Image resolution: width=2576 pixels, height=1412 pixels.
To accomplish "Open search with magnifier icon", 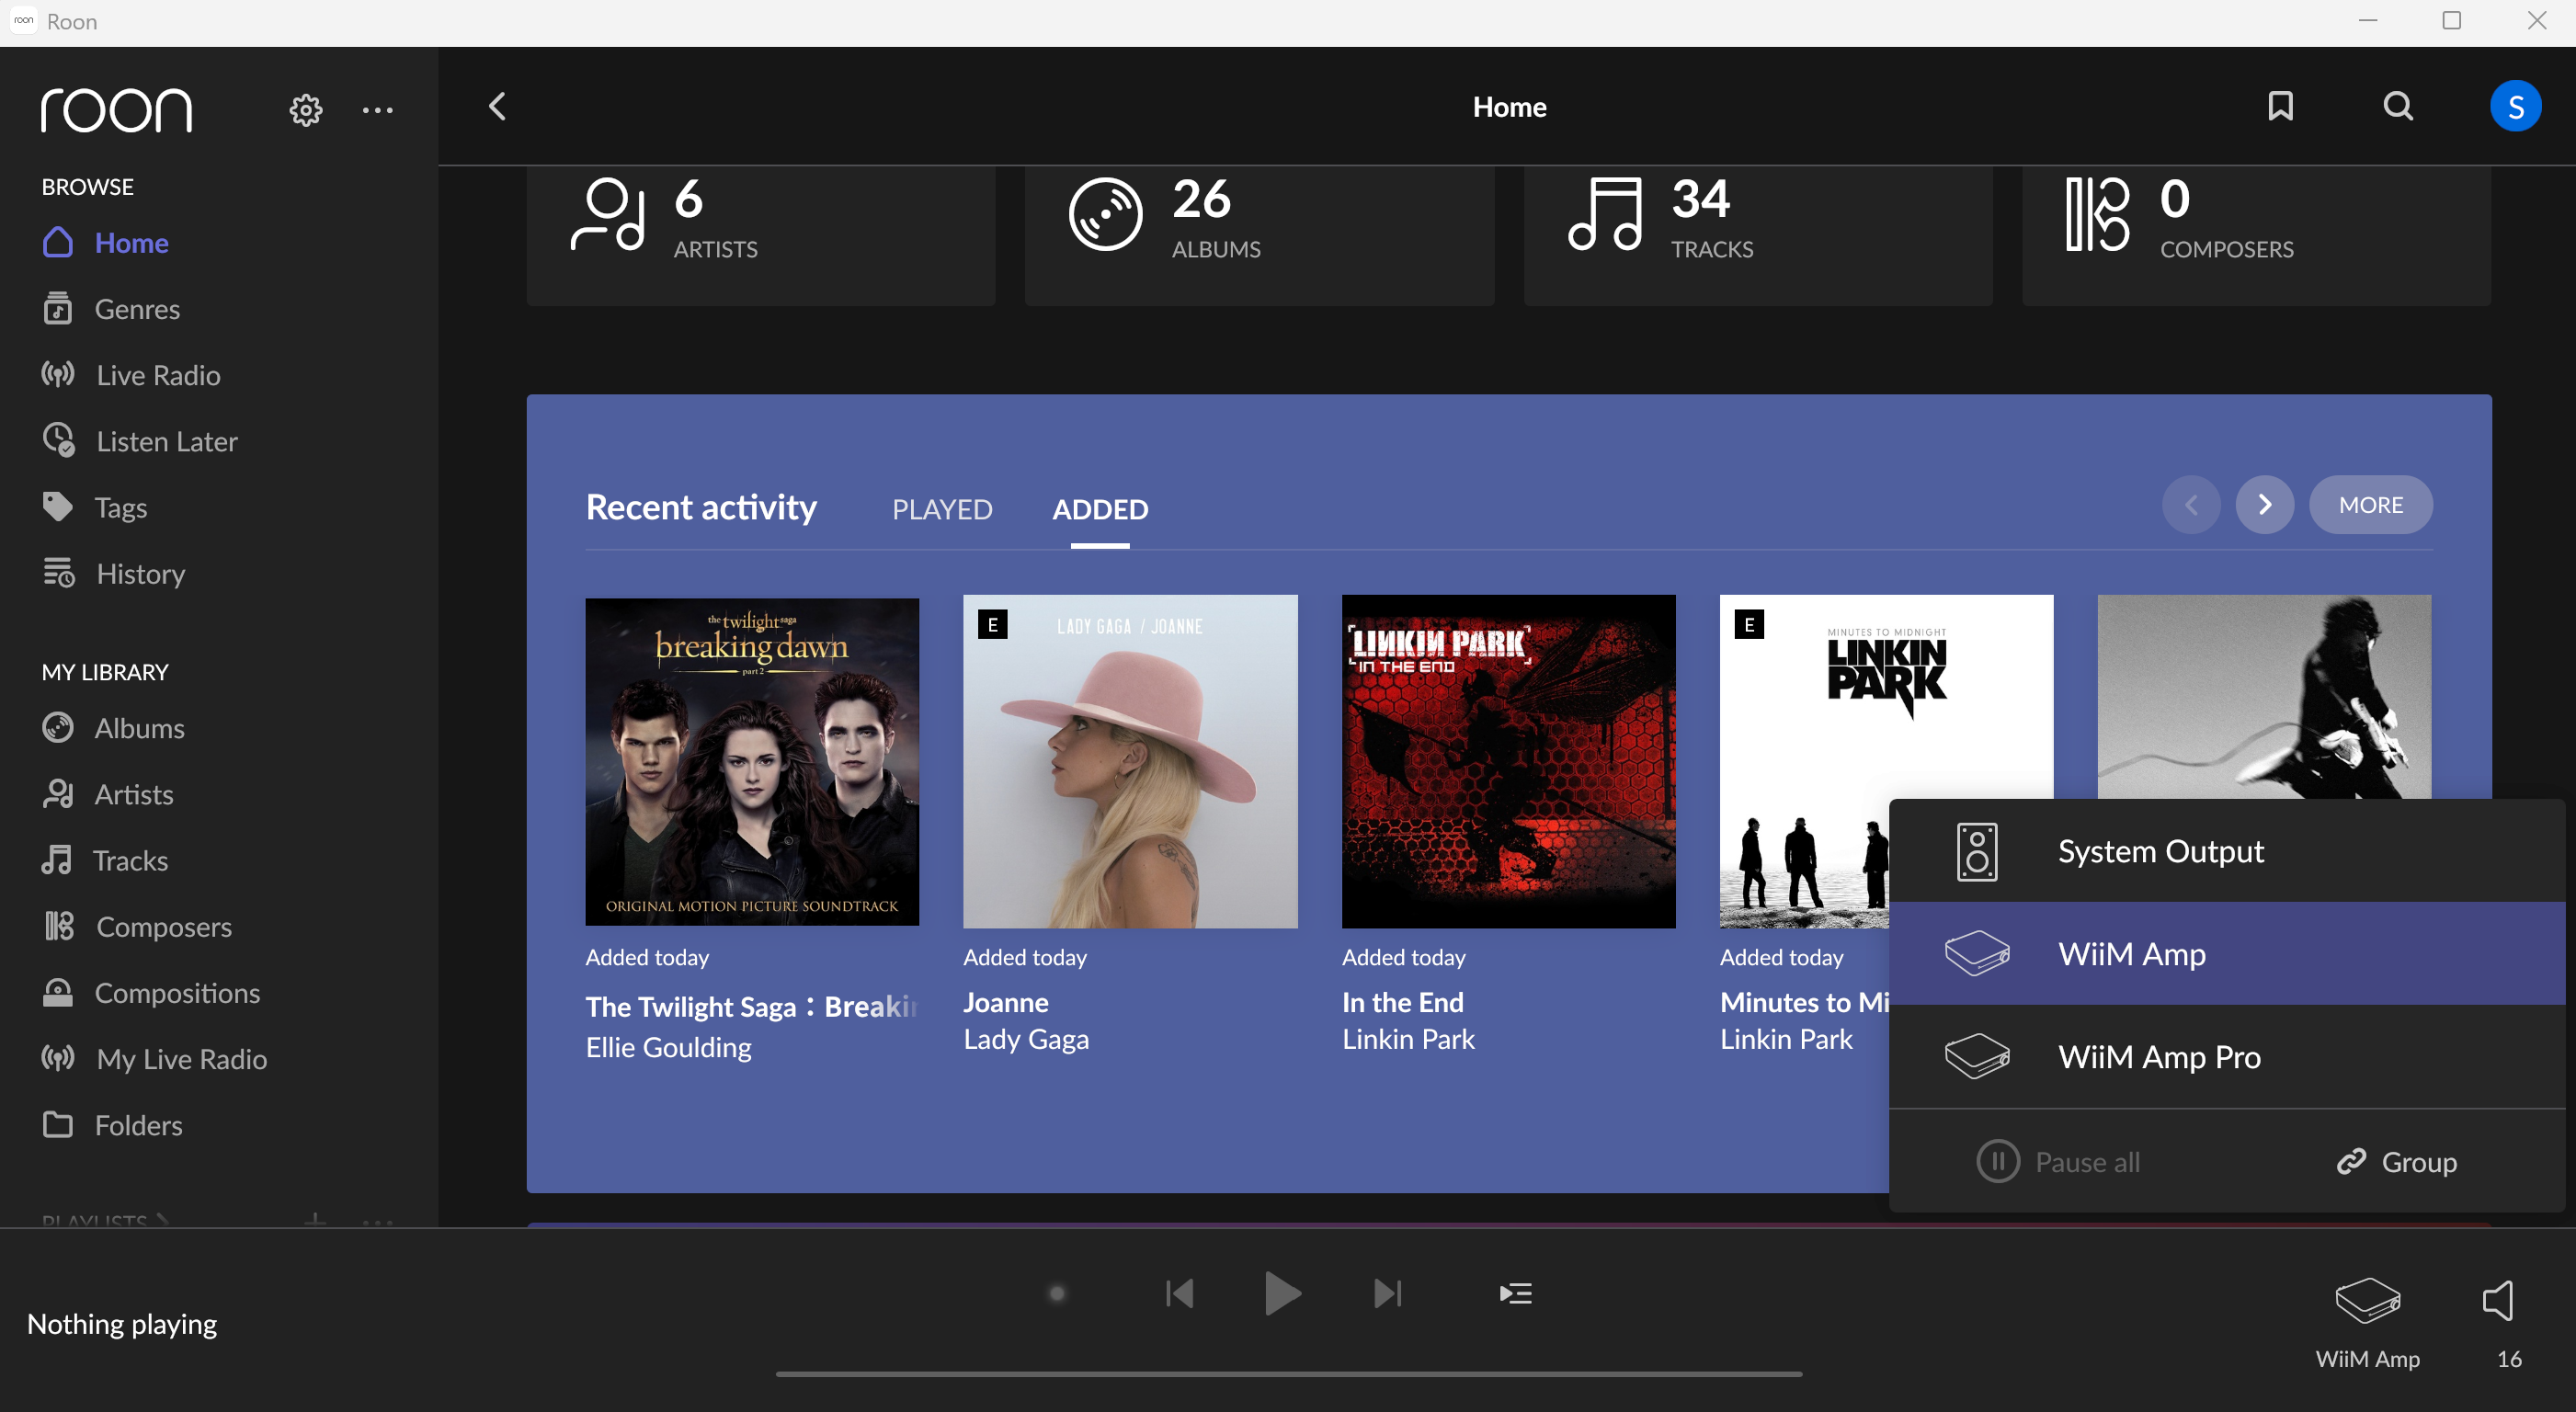I will [x=2398, y=106].
